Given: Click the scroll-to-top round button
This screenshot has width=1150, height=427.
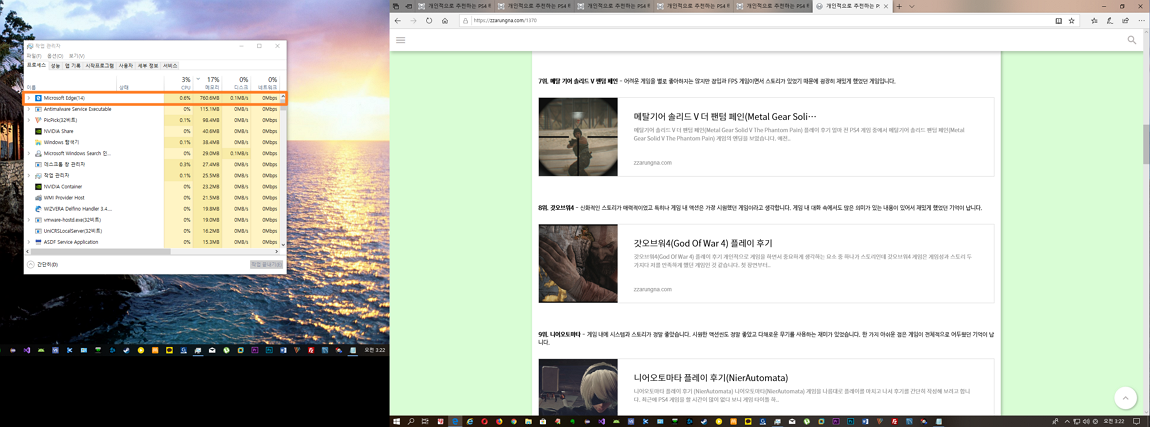Looking at the screenshot, I should (x=1125, y=397).
